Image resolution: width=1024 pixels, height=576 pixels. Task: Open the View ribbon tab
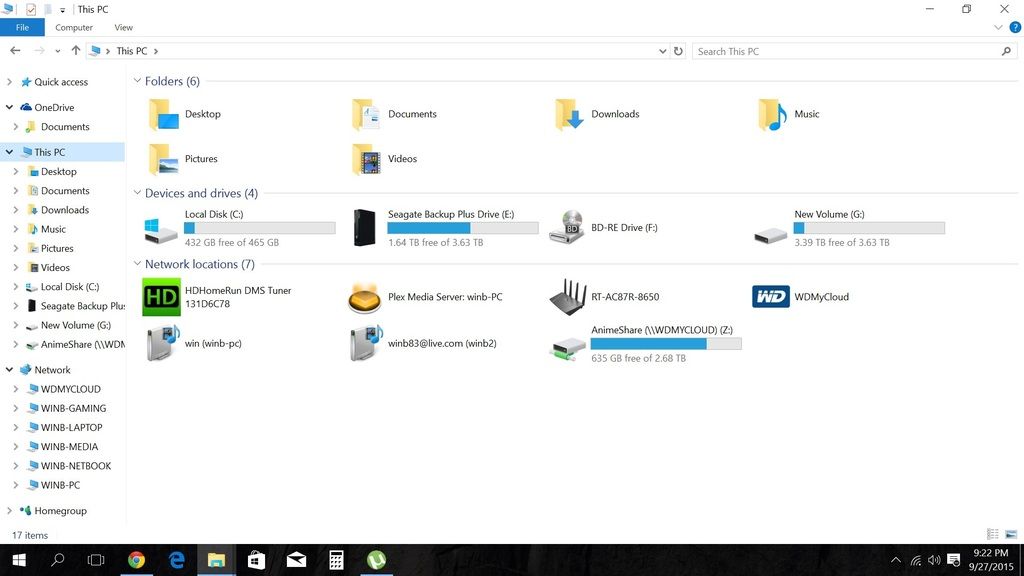[x=123, y=27]
